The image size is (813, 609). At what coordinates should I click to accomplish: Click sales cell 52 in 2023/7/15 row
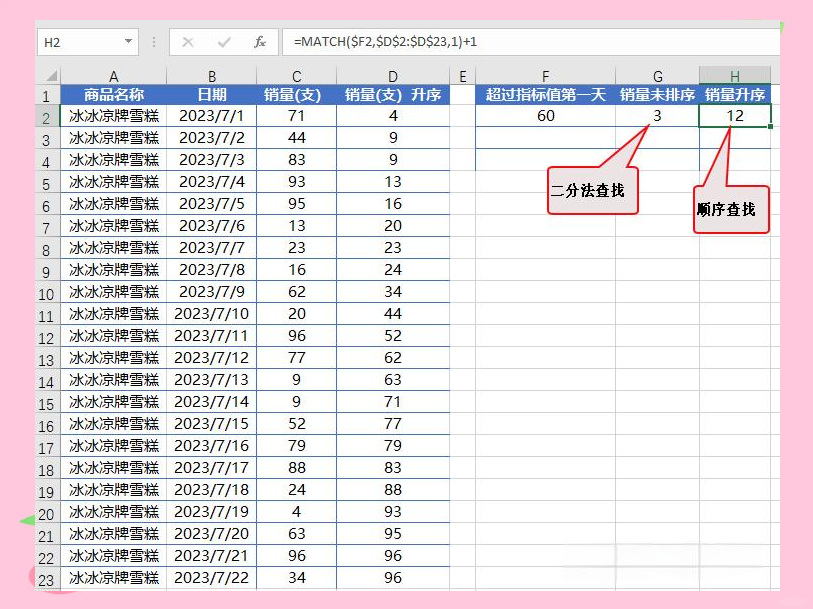(297, 424)
